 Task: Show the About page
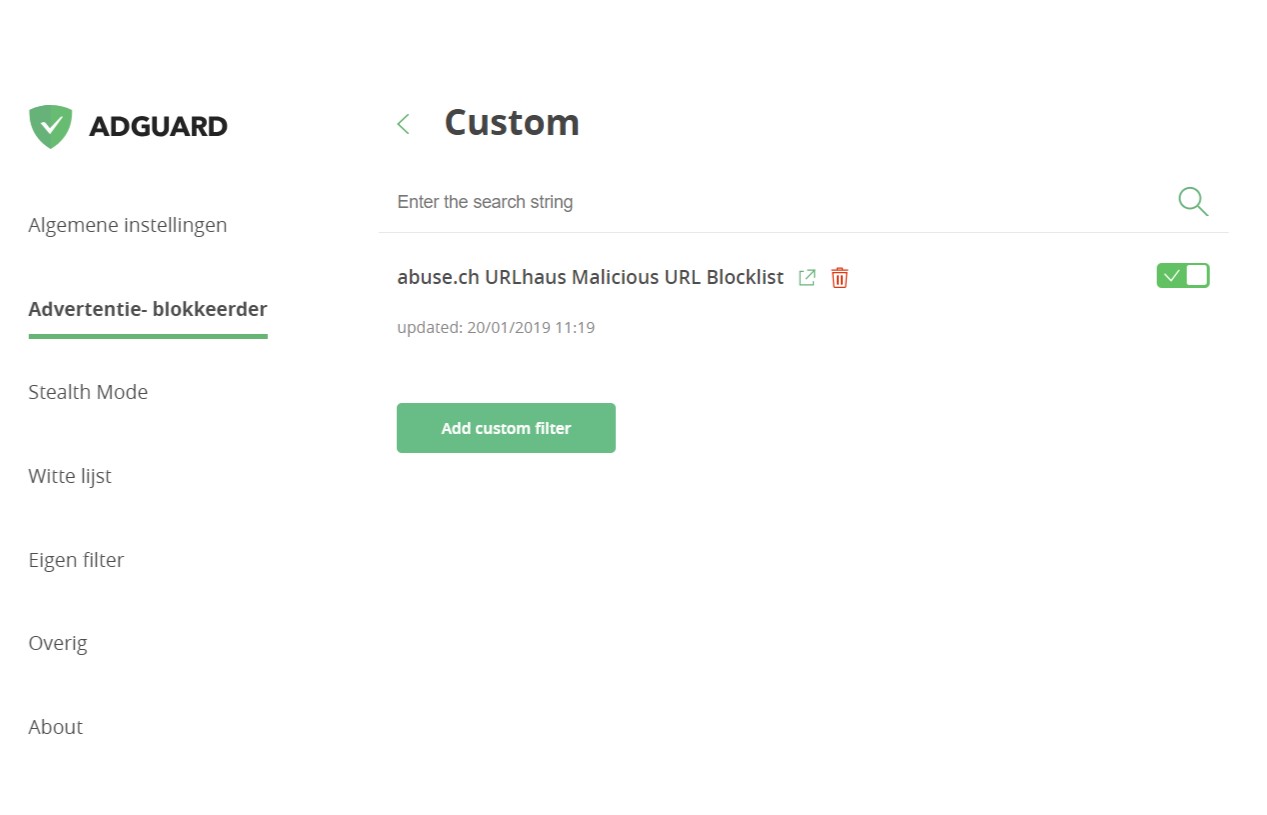(56, 727)
